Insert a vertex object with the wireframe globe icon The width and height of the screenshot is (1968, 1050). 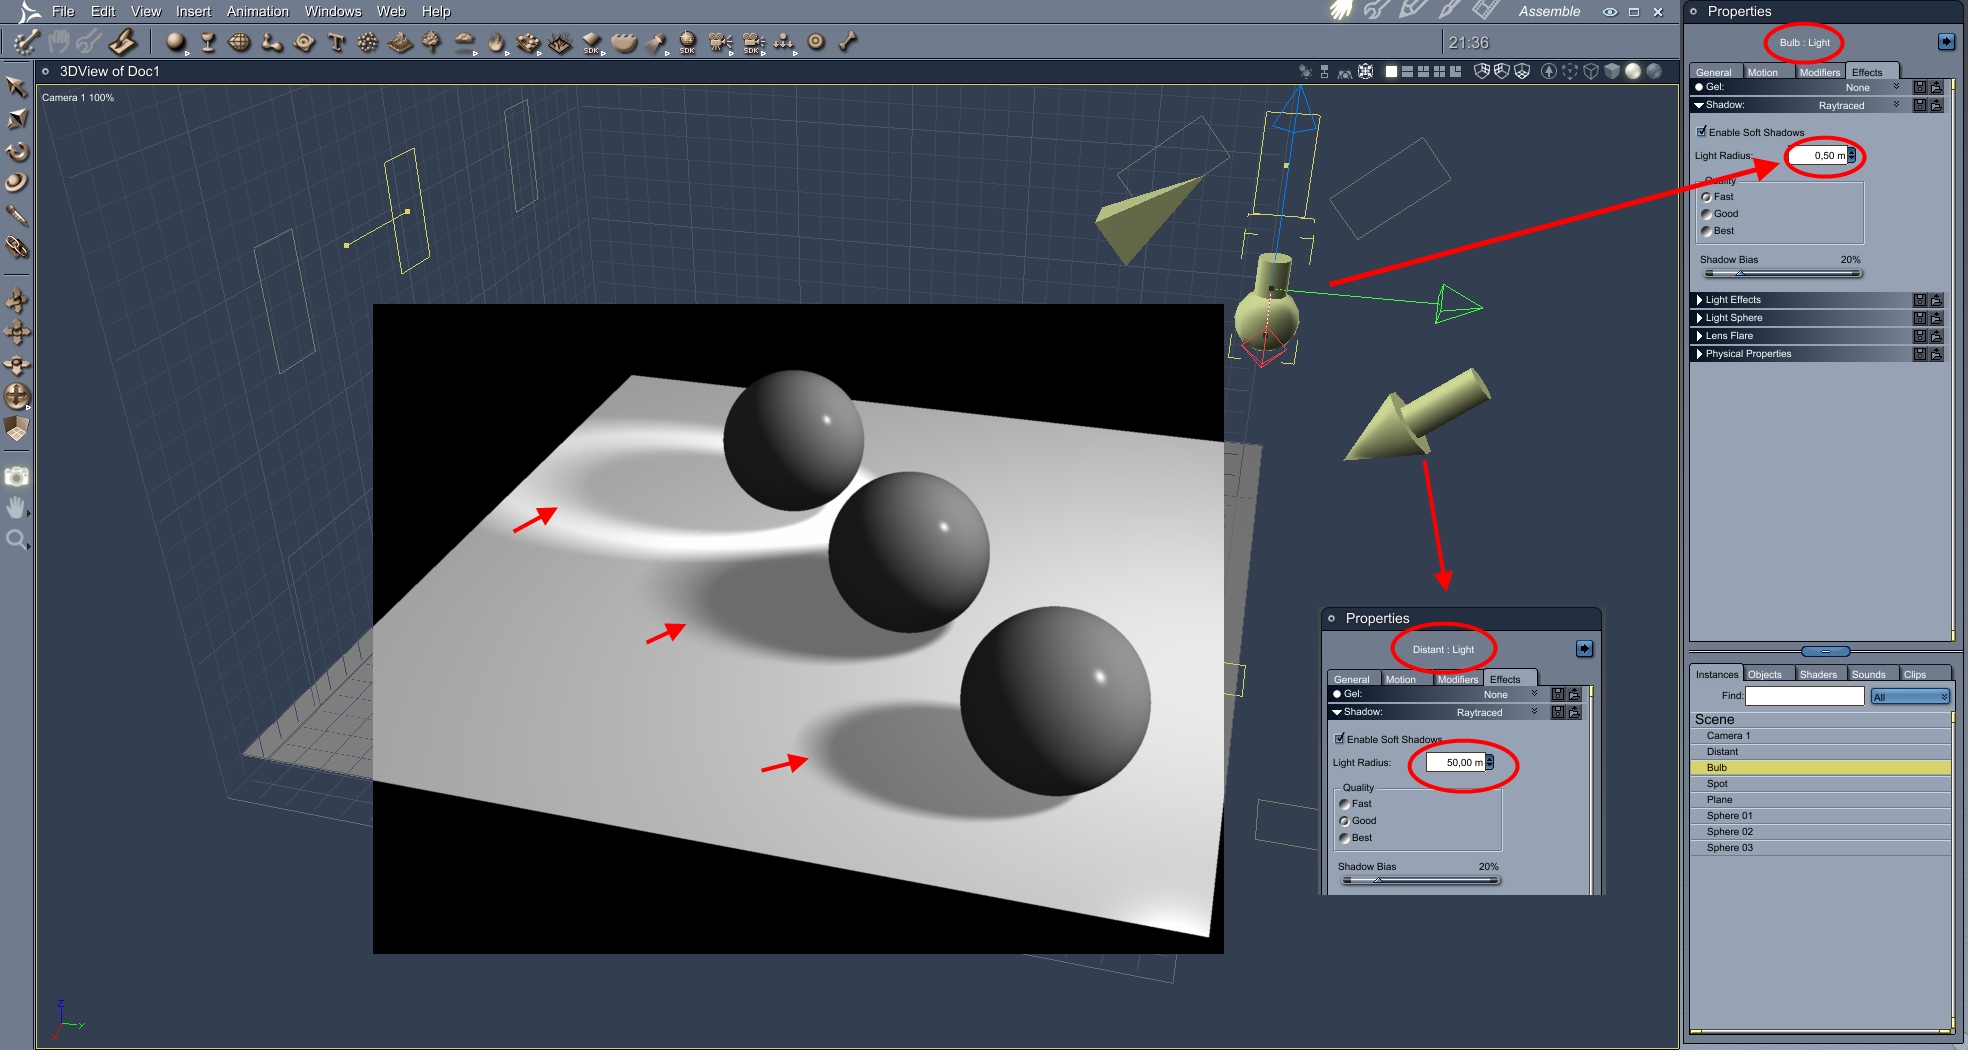[239, 42]
